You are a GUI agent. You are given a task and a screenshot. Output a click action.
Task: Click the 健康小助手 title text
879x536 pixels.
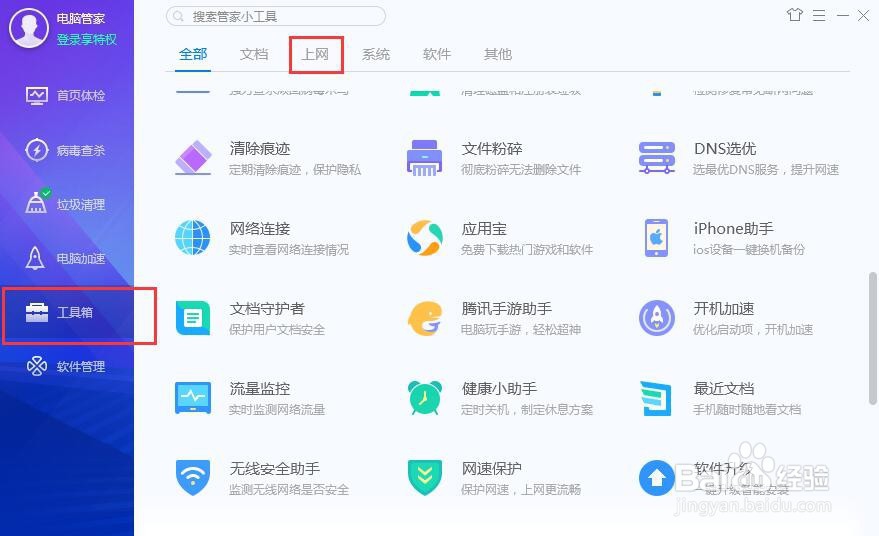[x=499, y=389]
